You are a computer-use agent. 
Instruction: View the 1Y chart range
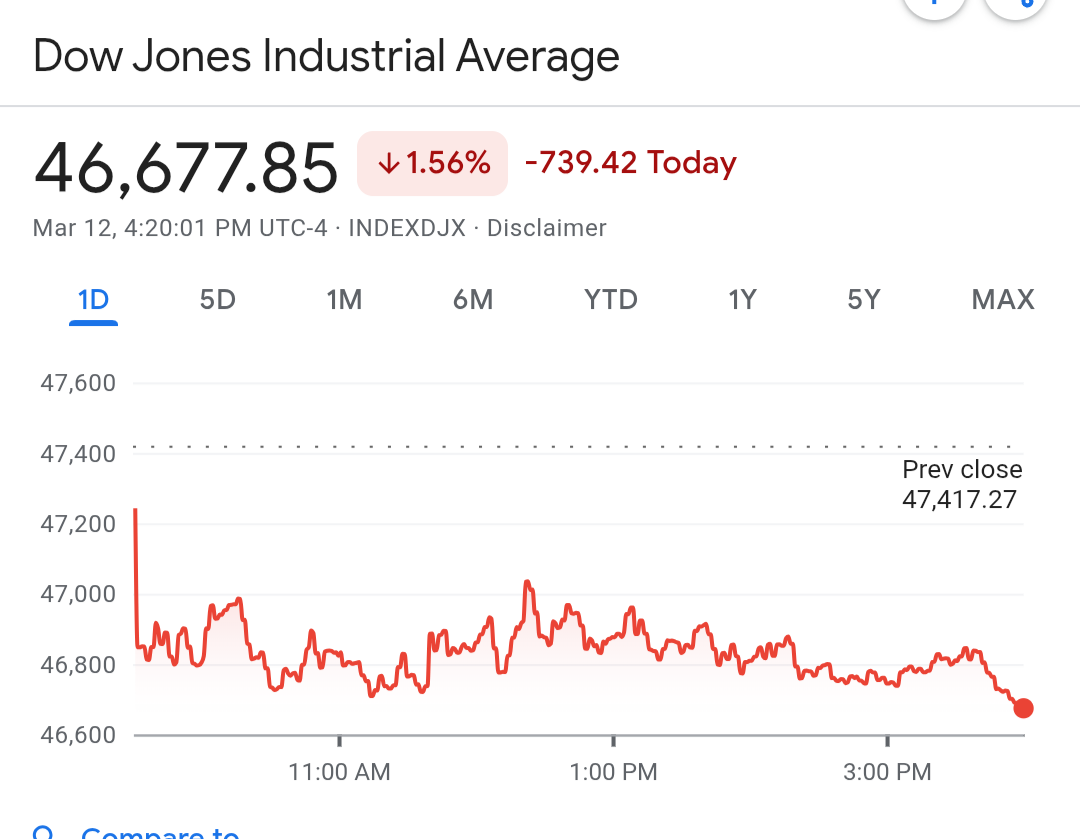(742, 300)
